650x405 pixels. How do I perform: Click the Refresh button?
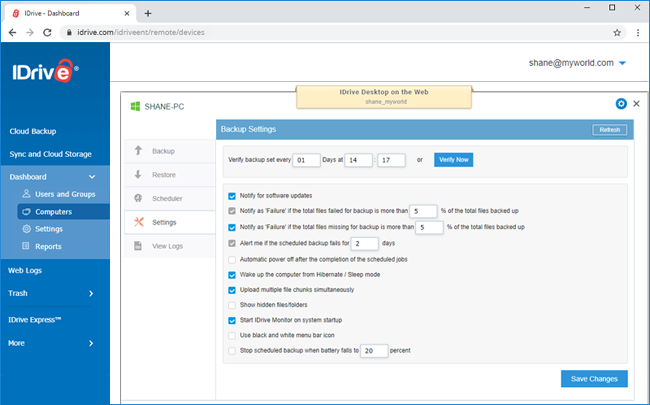(609, 130)
